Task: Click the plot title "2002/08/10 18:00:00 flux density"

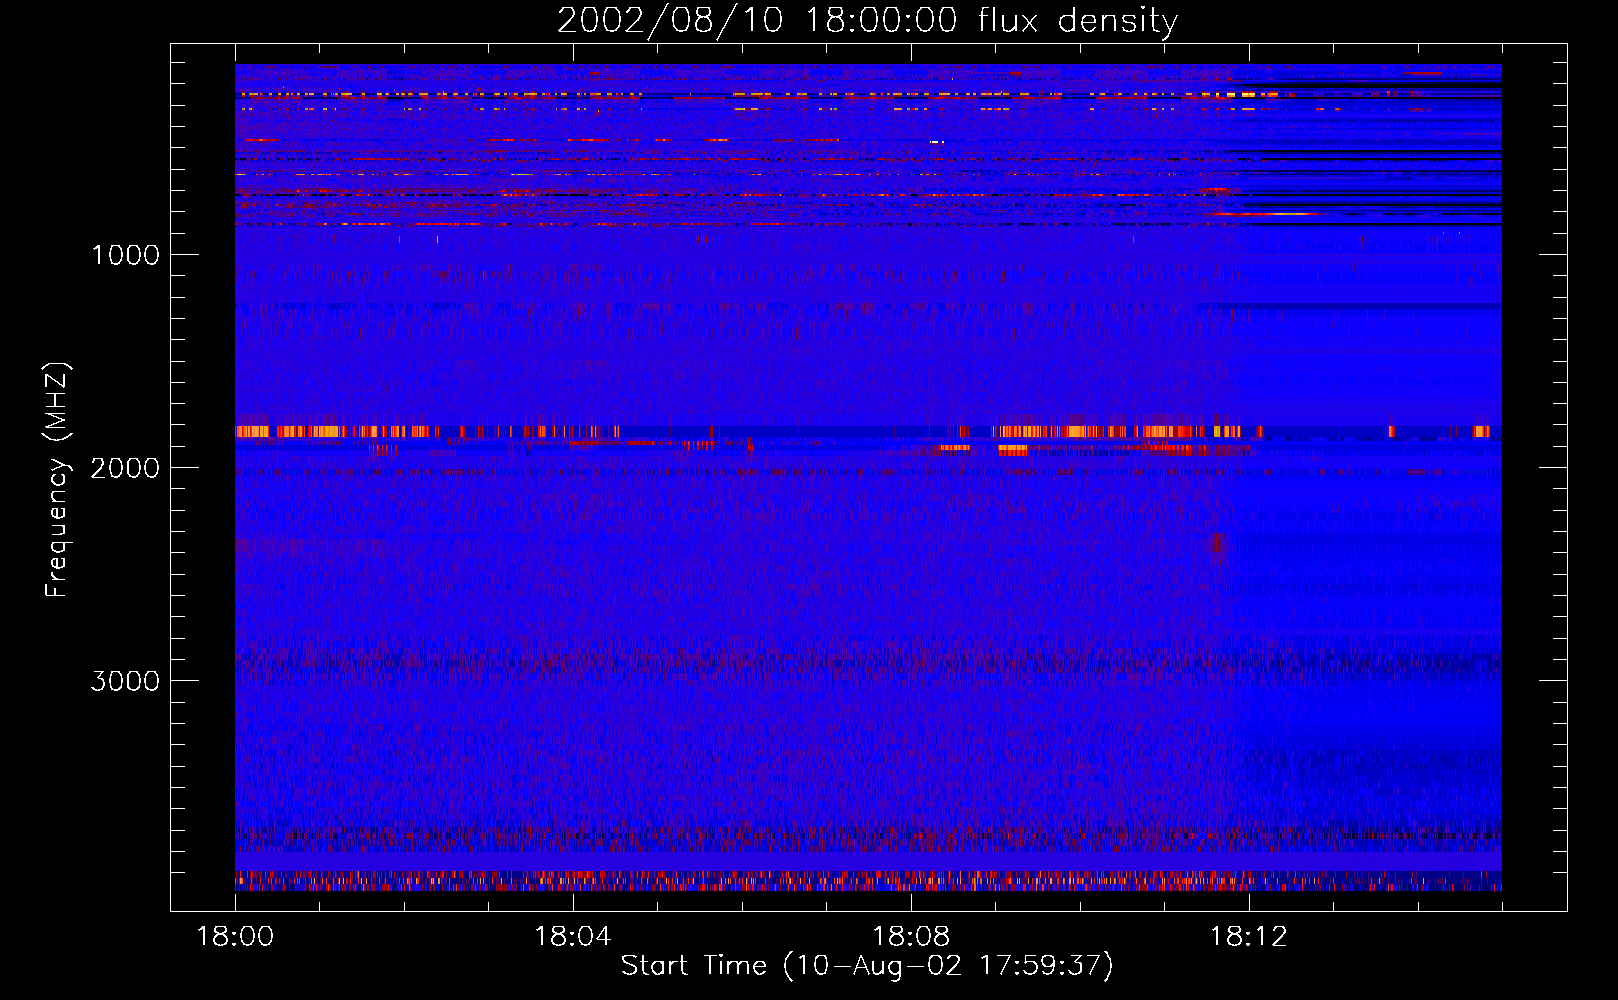Action: pos(867,21)
